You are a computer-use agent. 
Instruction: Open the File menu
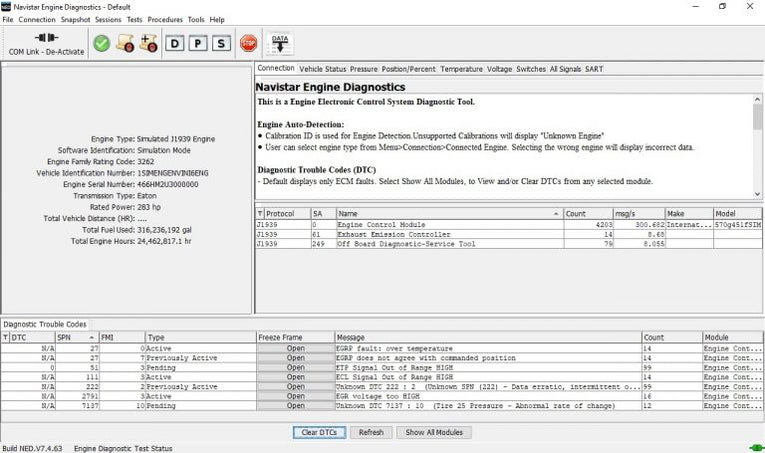(x=8, y=20)
